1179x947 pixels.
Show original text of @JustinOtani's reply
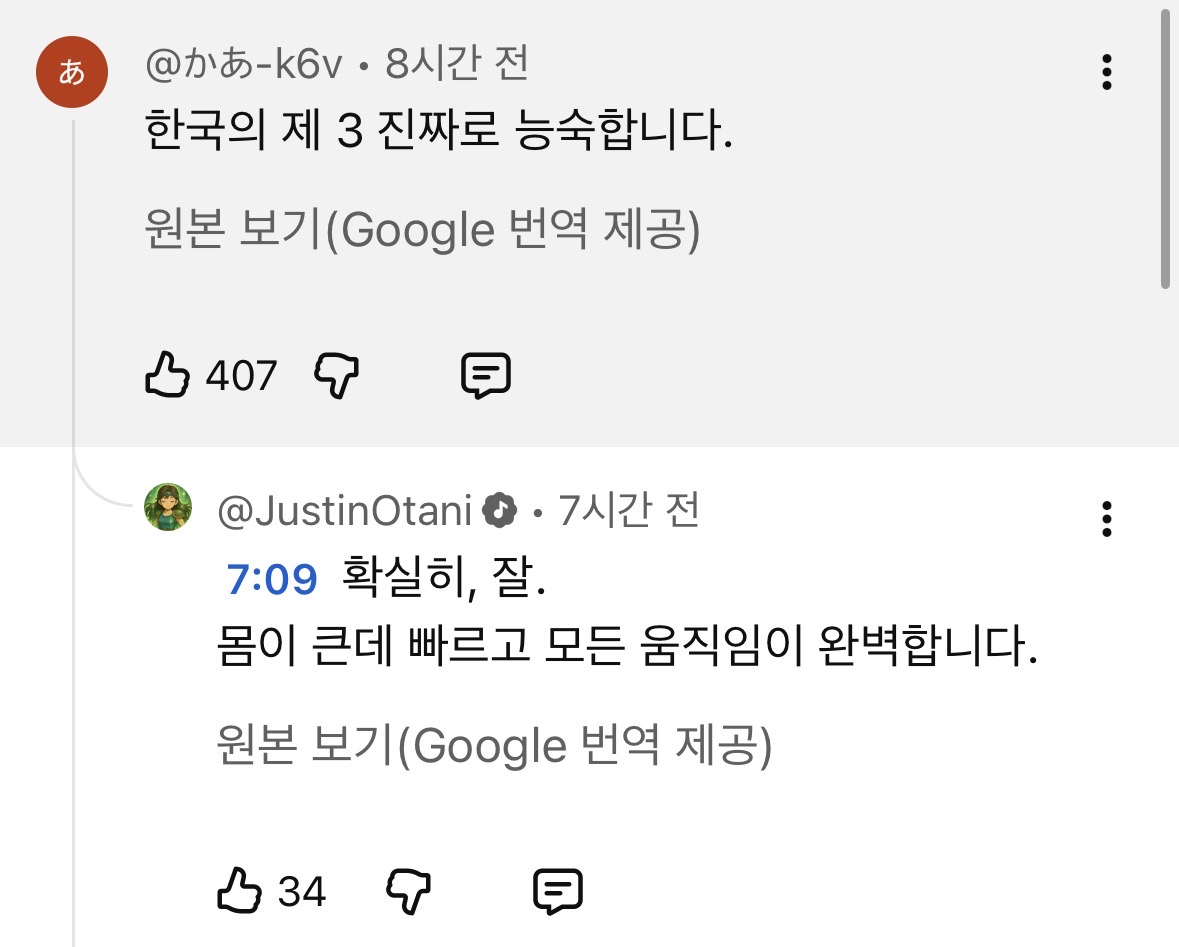click(x=494, y=746)
